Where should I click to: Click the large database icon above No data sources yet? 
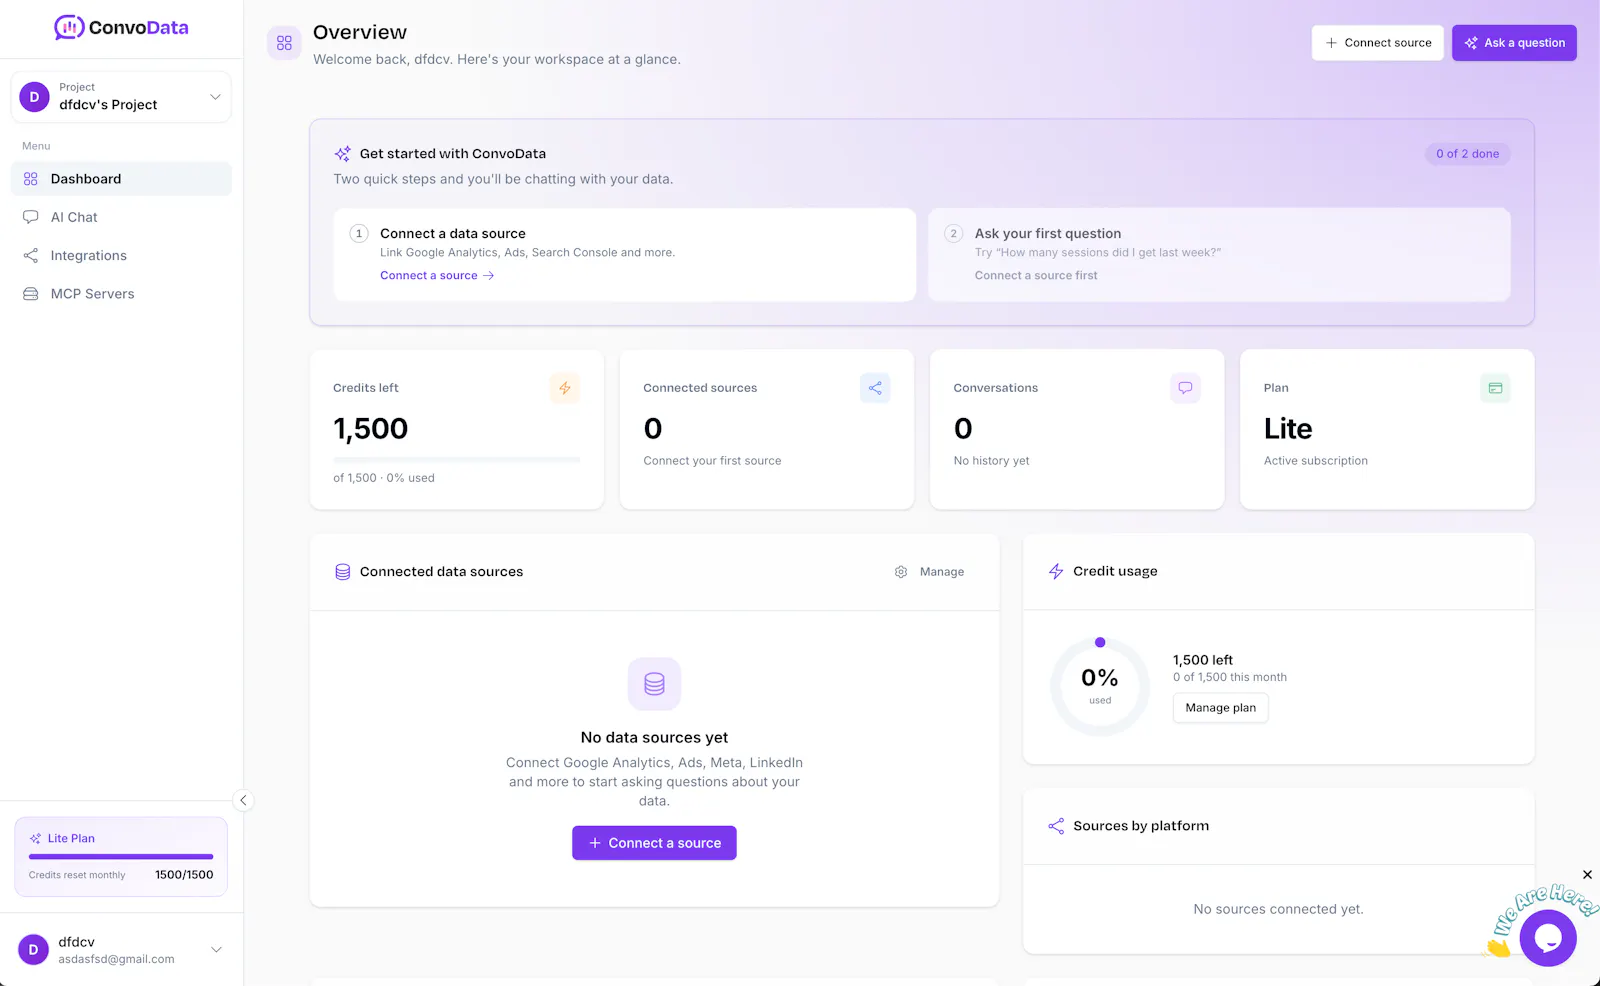pyautogui.click(x=654, y=684)
